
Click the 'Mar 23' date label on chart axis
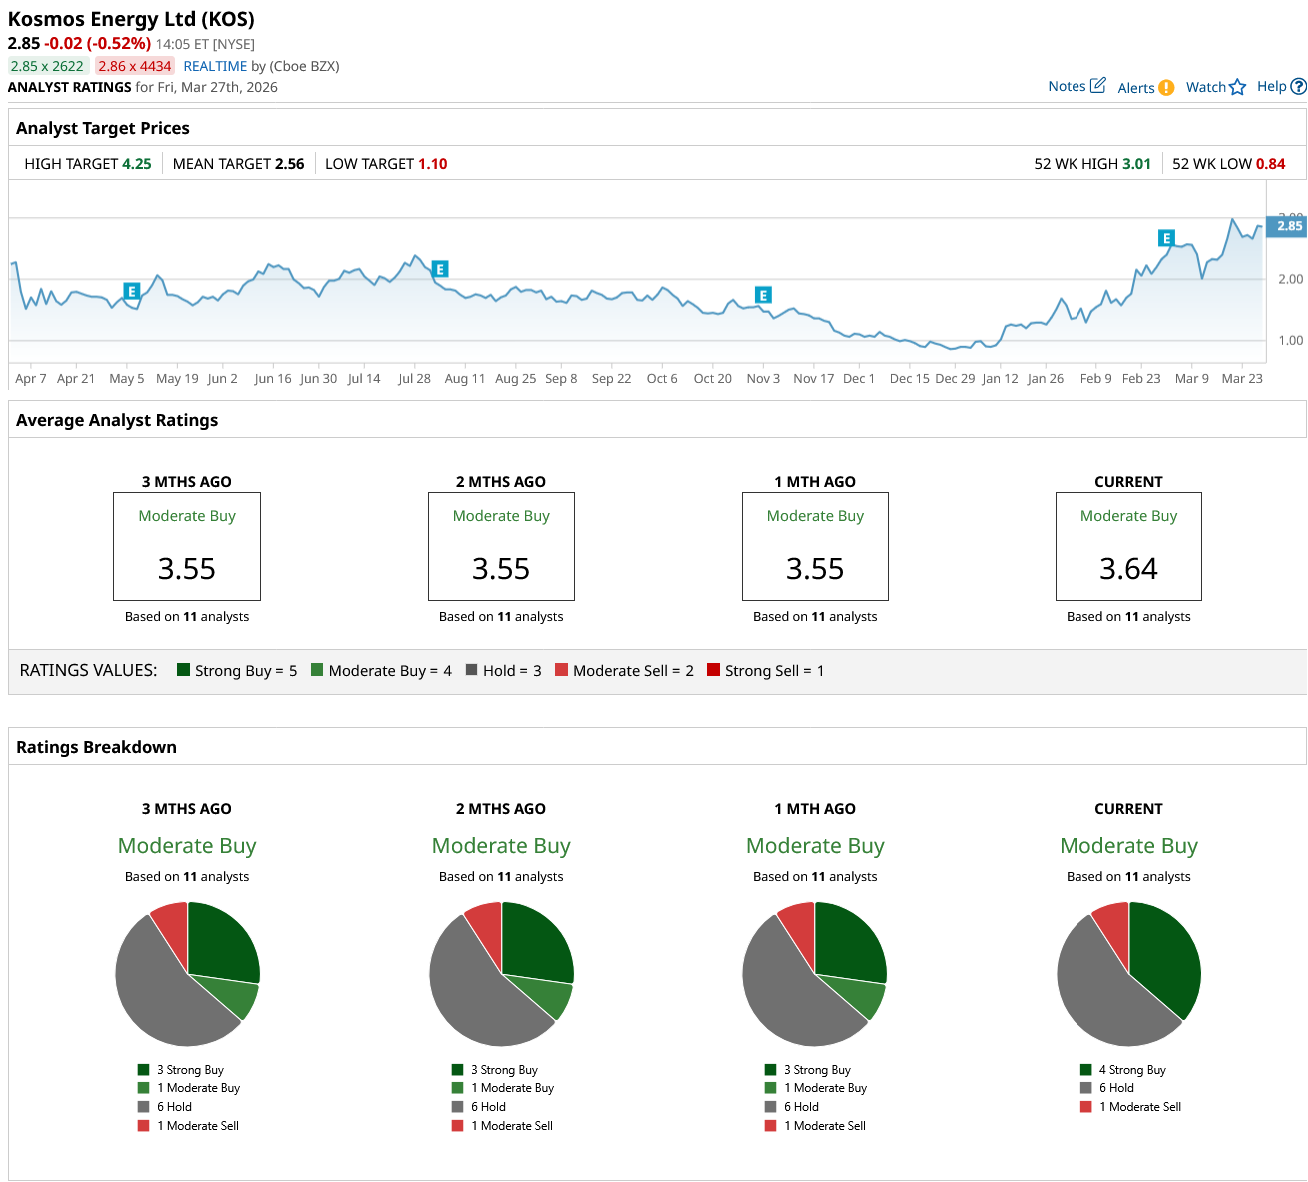tap(1242, 378)
